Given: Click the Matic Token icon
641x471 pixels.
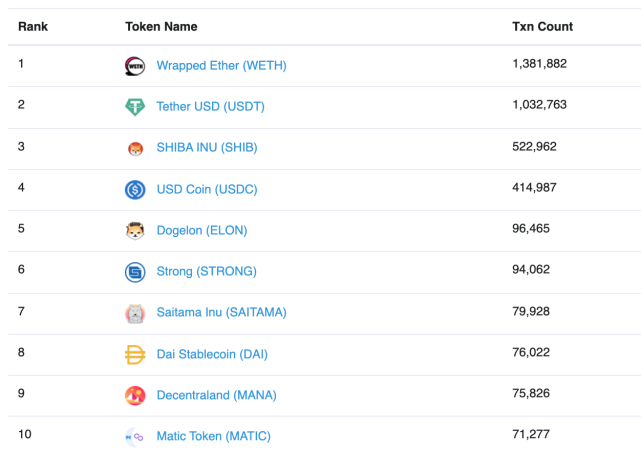Looking at the screenshot, I should [x=135, y=437].
